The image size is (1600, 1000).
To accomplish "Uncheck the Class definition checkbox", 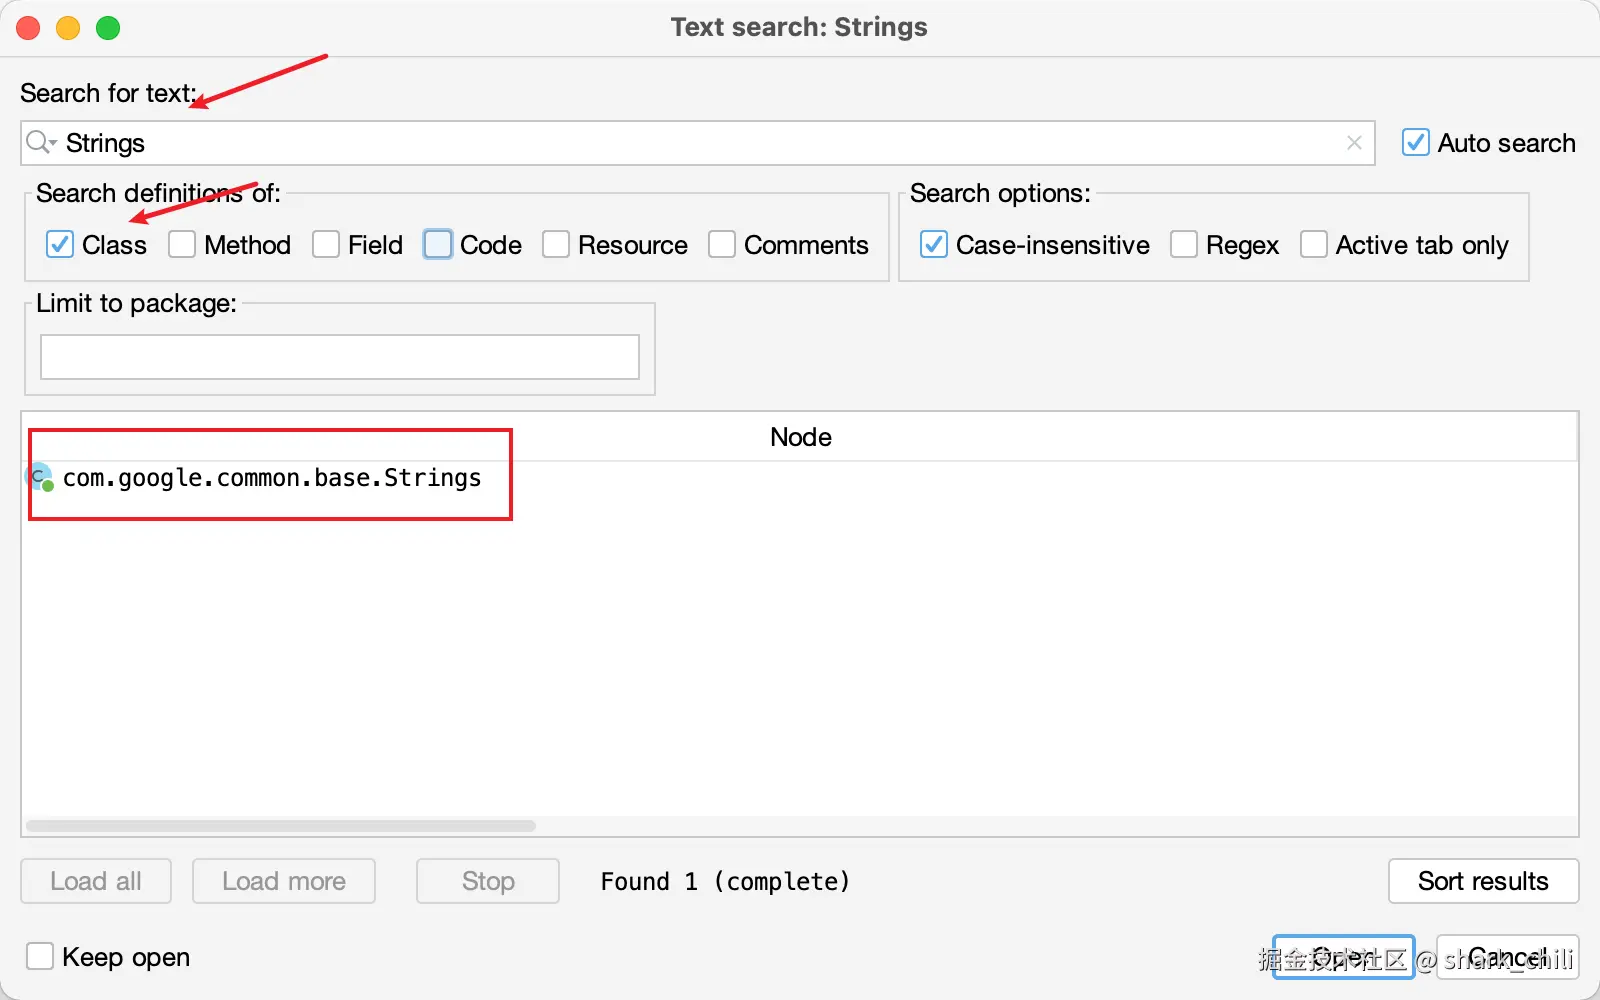I will click(60, 245).
